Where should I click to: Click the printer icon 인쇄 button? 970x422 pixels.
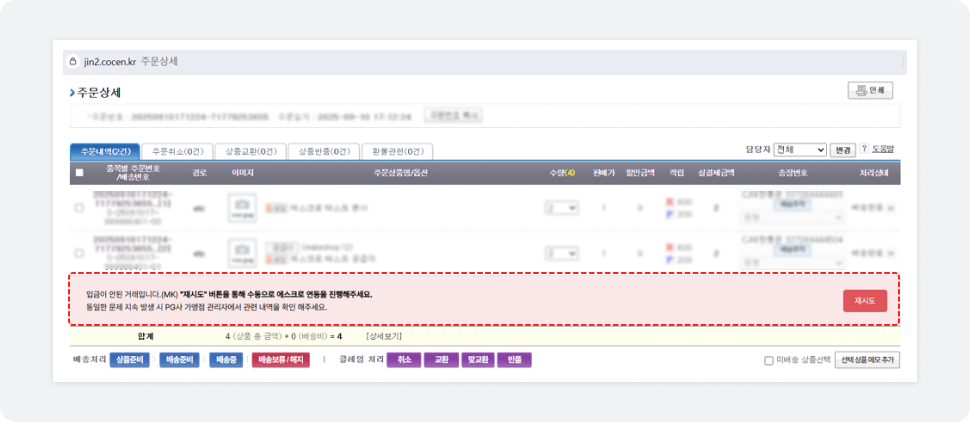pos(869,91)
